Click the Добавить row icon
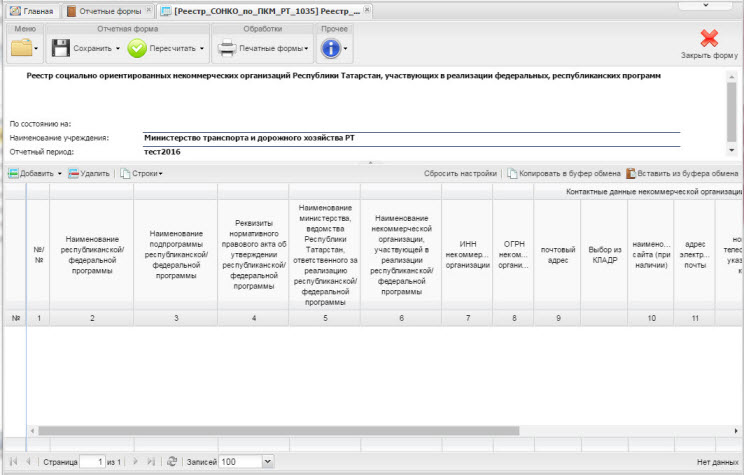744x475 pixels. pos(13,174)
